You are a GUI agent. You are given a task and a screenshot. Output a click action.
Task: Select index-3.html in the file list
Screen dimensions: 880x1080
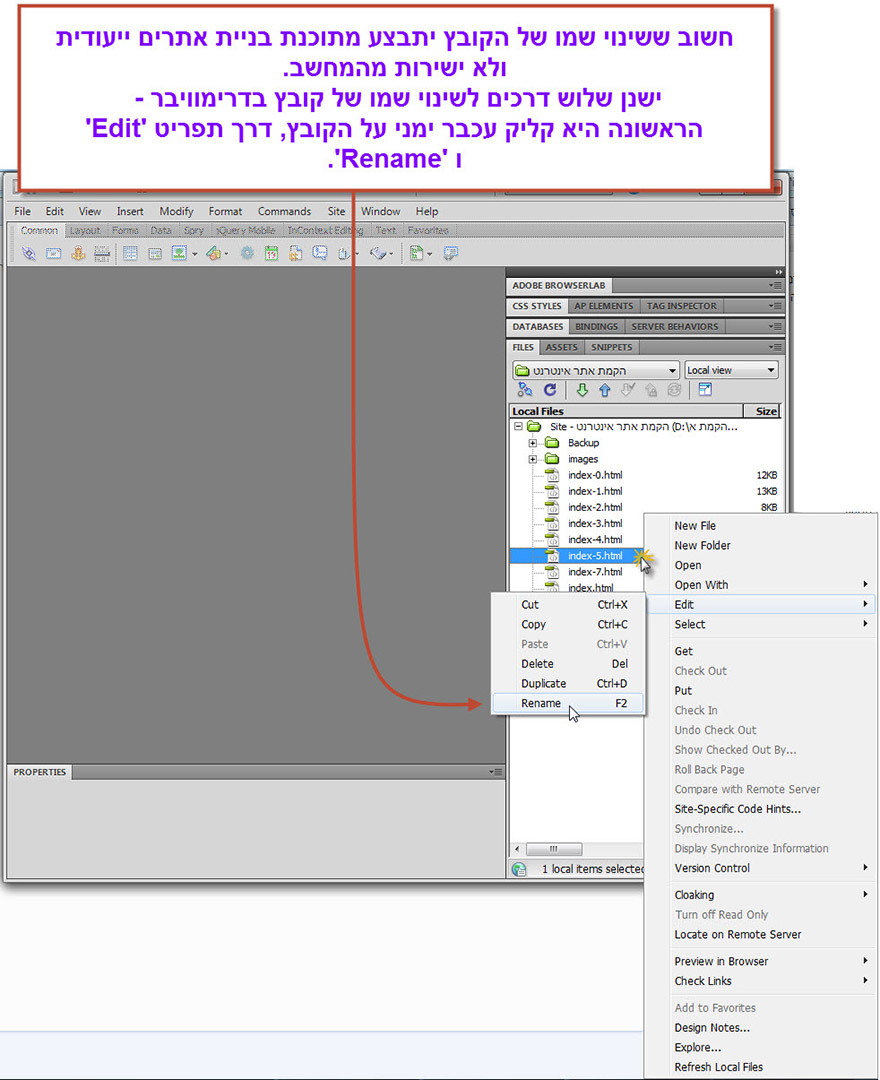[x=594, y=523]
